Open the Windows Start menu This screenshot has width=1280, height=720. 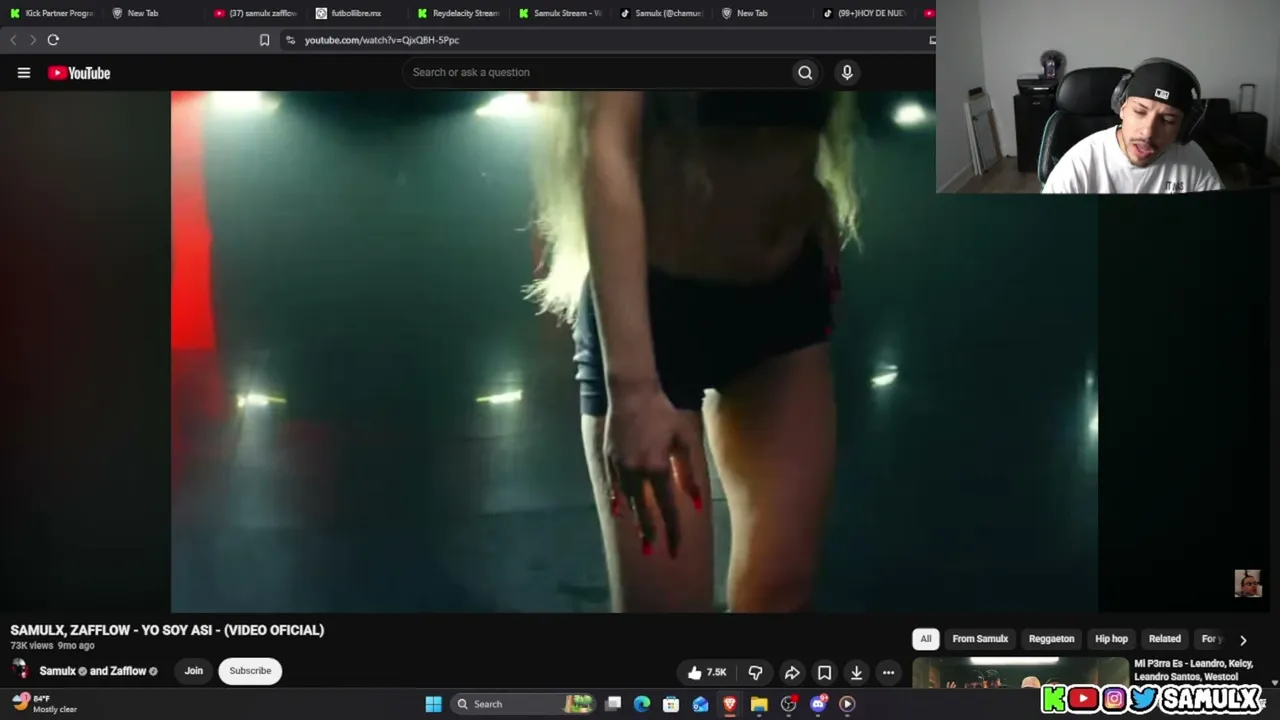(433, 704)
